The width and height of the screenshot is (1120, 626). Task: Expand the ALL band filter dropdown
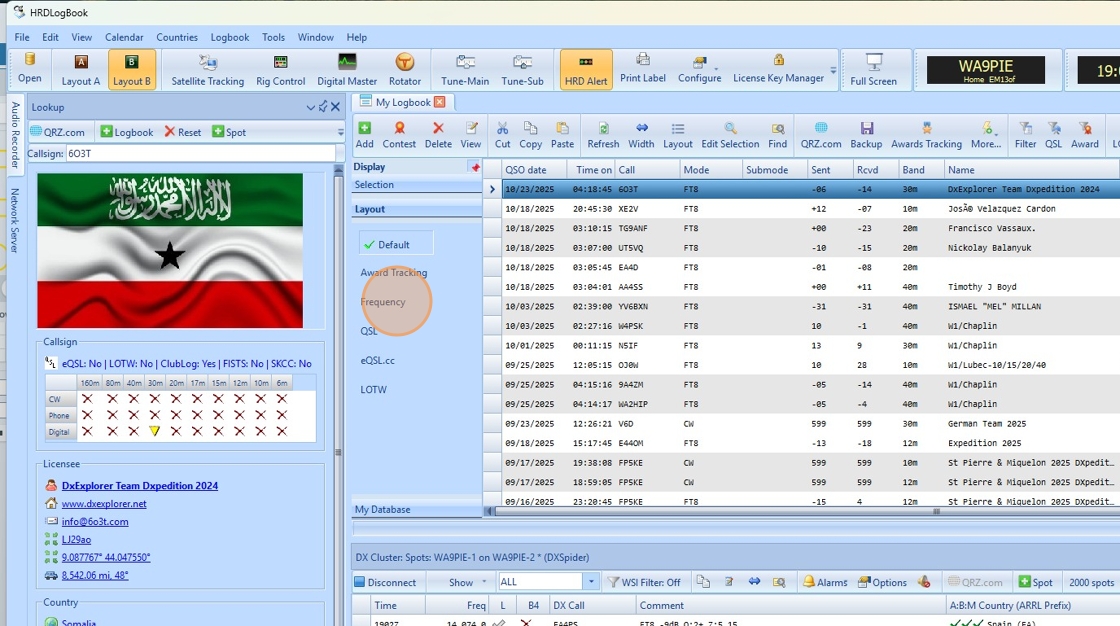591,582
